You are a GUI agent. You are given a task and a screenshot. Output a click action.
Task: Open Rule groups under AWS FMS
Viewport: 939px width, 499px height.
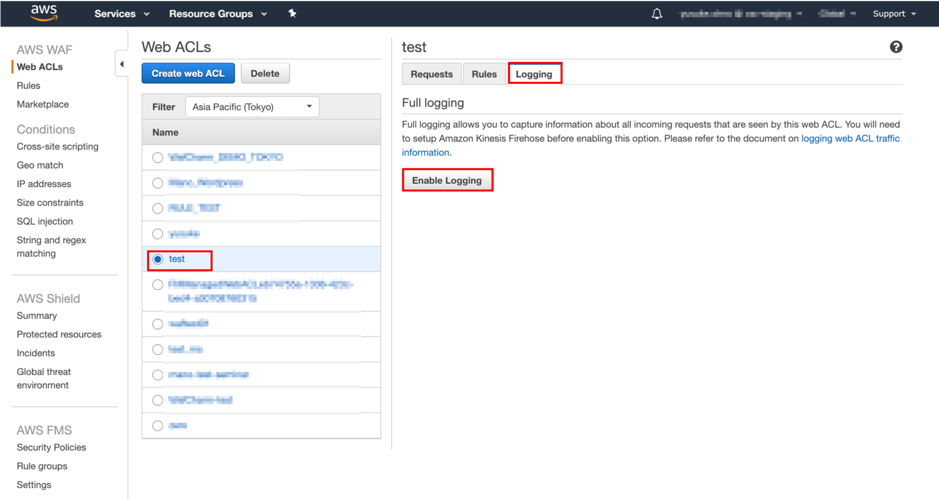click(42, 466)
